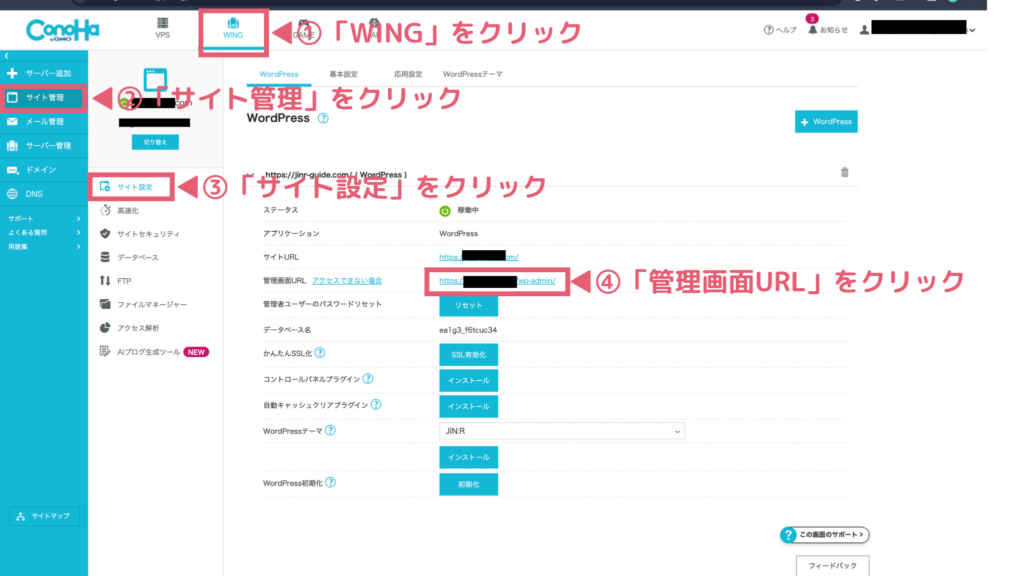
Task: Collapse the left sidebar chevron
Action: (7, 56)
